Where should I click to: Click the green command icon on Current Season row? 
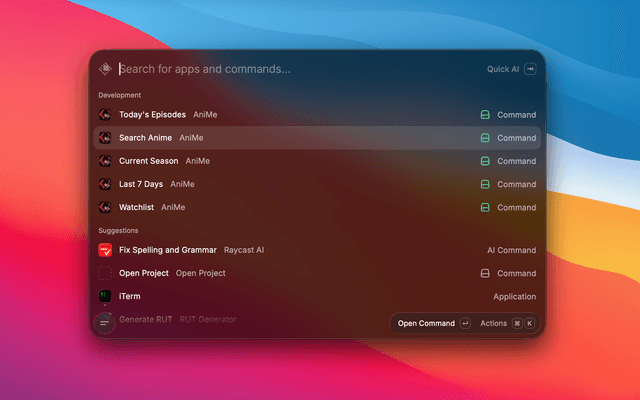[485, 161]
